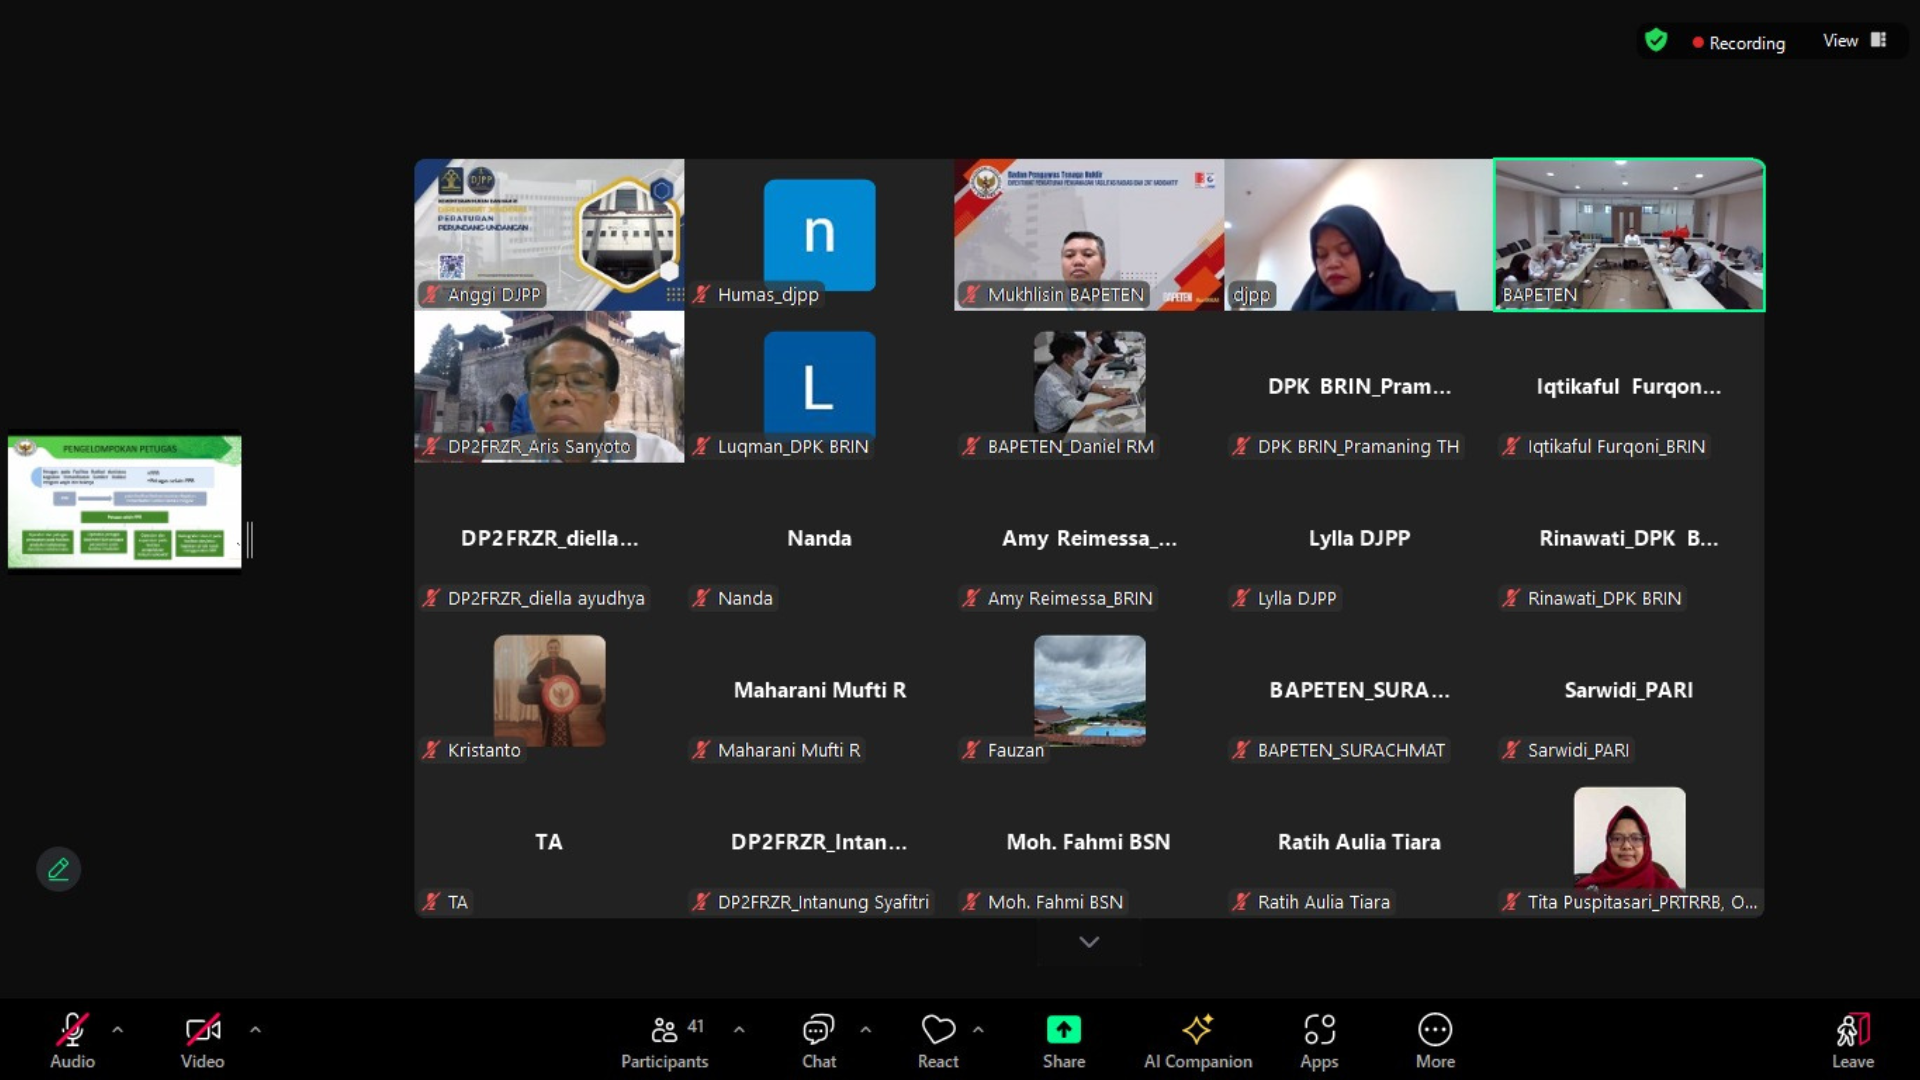Viewport: 1920px width, 1080px height.
Task: Select the djpp video tile
Action: 1359,234
